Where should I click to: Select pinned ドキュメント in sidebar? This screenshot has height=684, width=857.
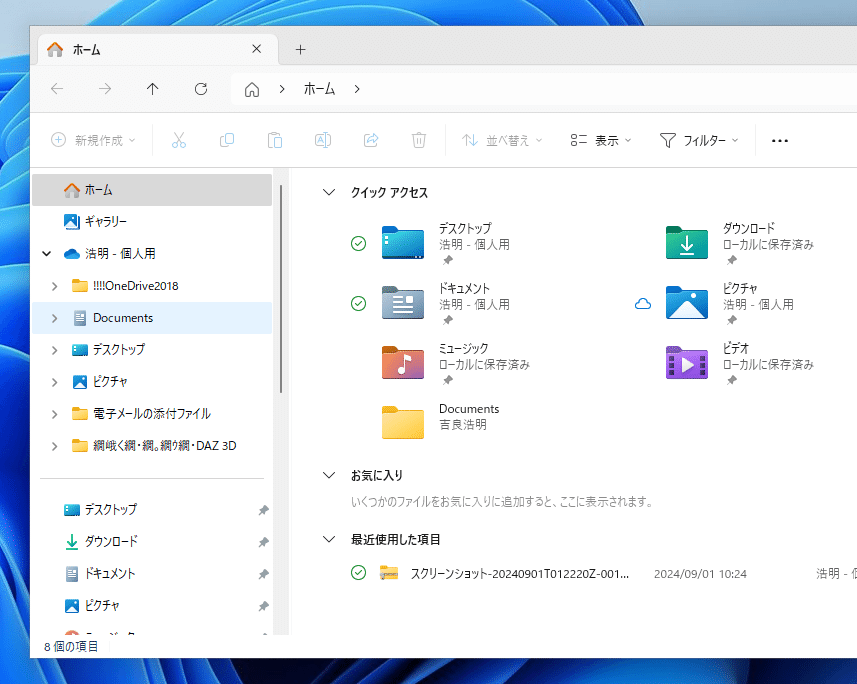[152, 574]
